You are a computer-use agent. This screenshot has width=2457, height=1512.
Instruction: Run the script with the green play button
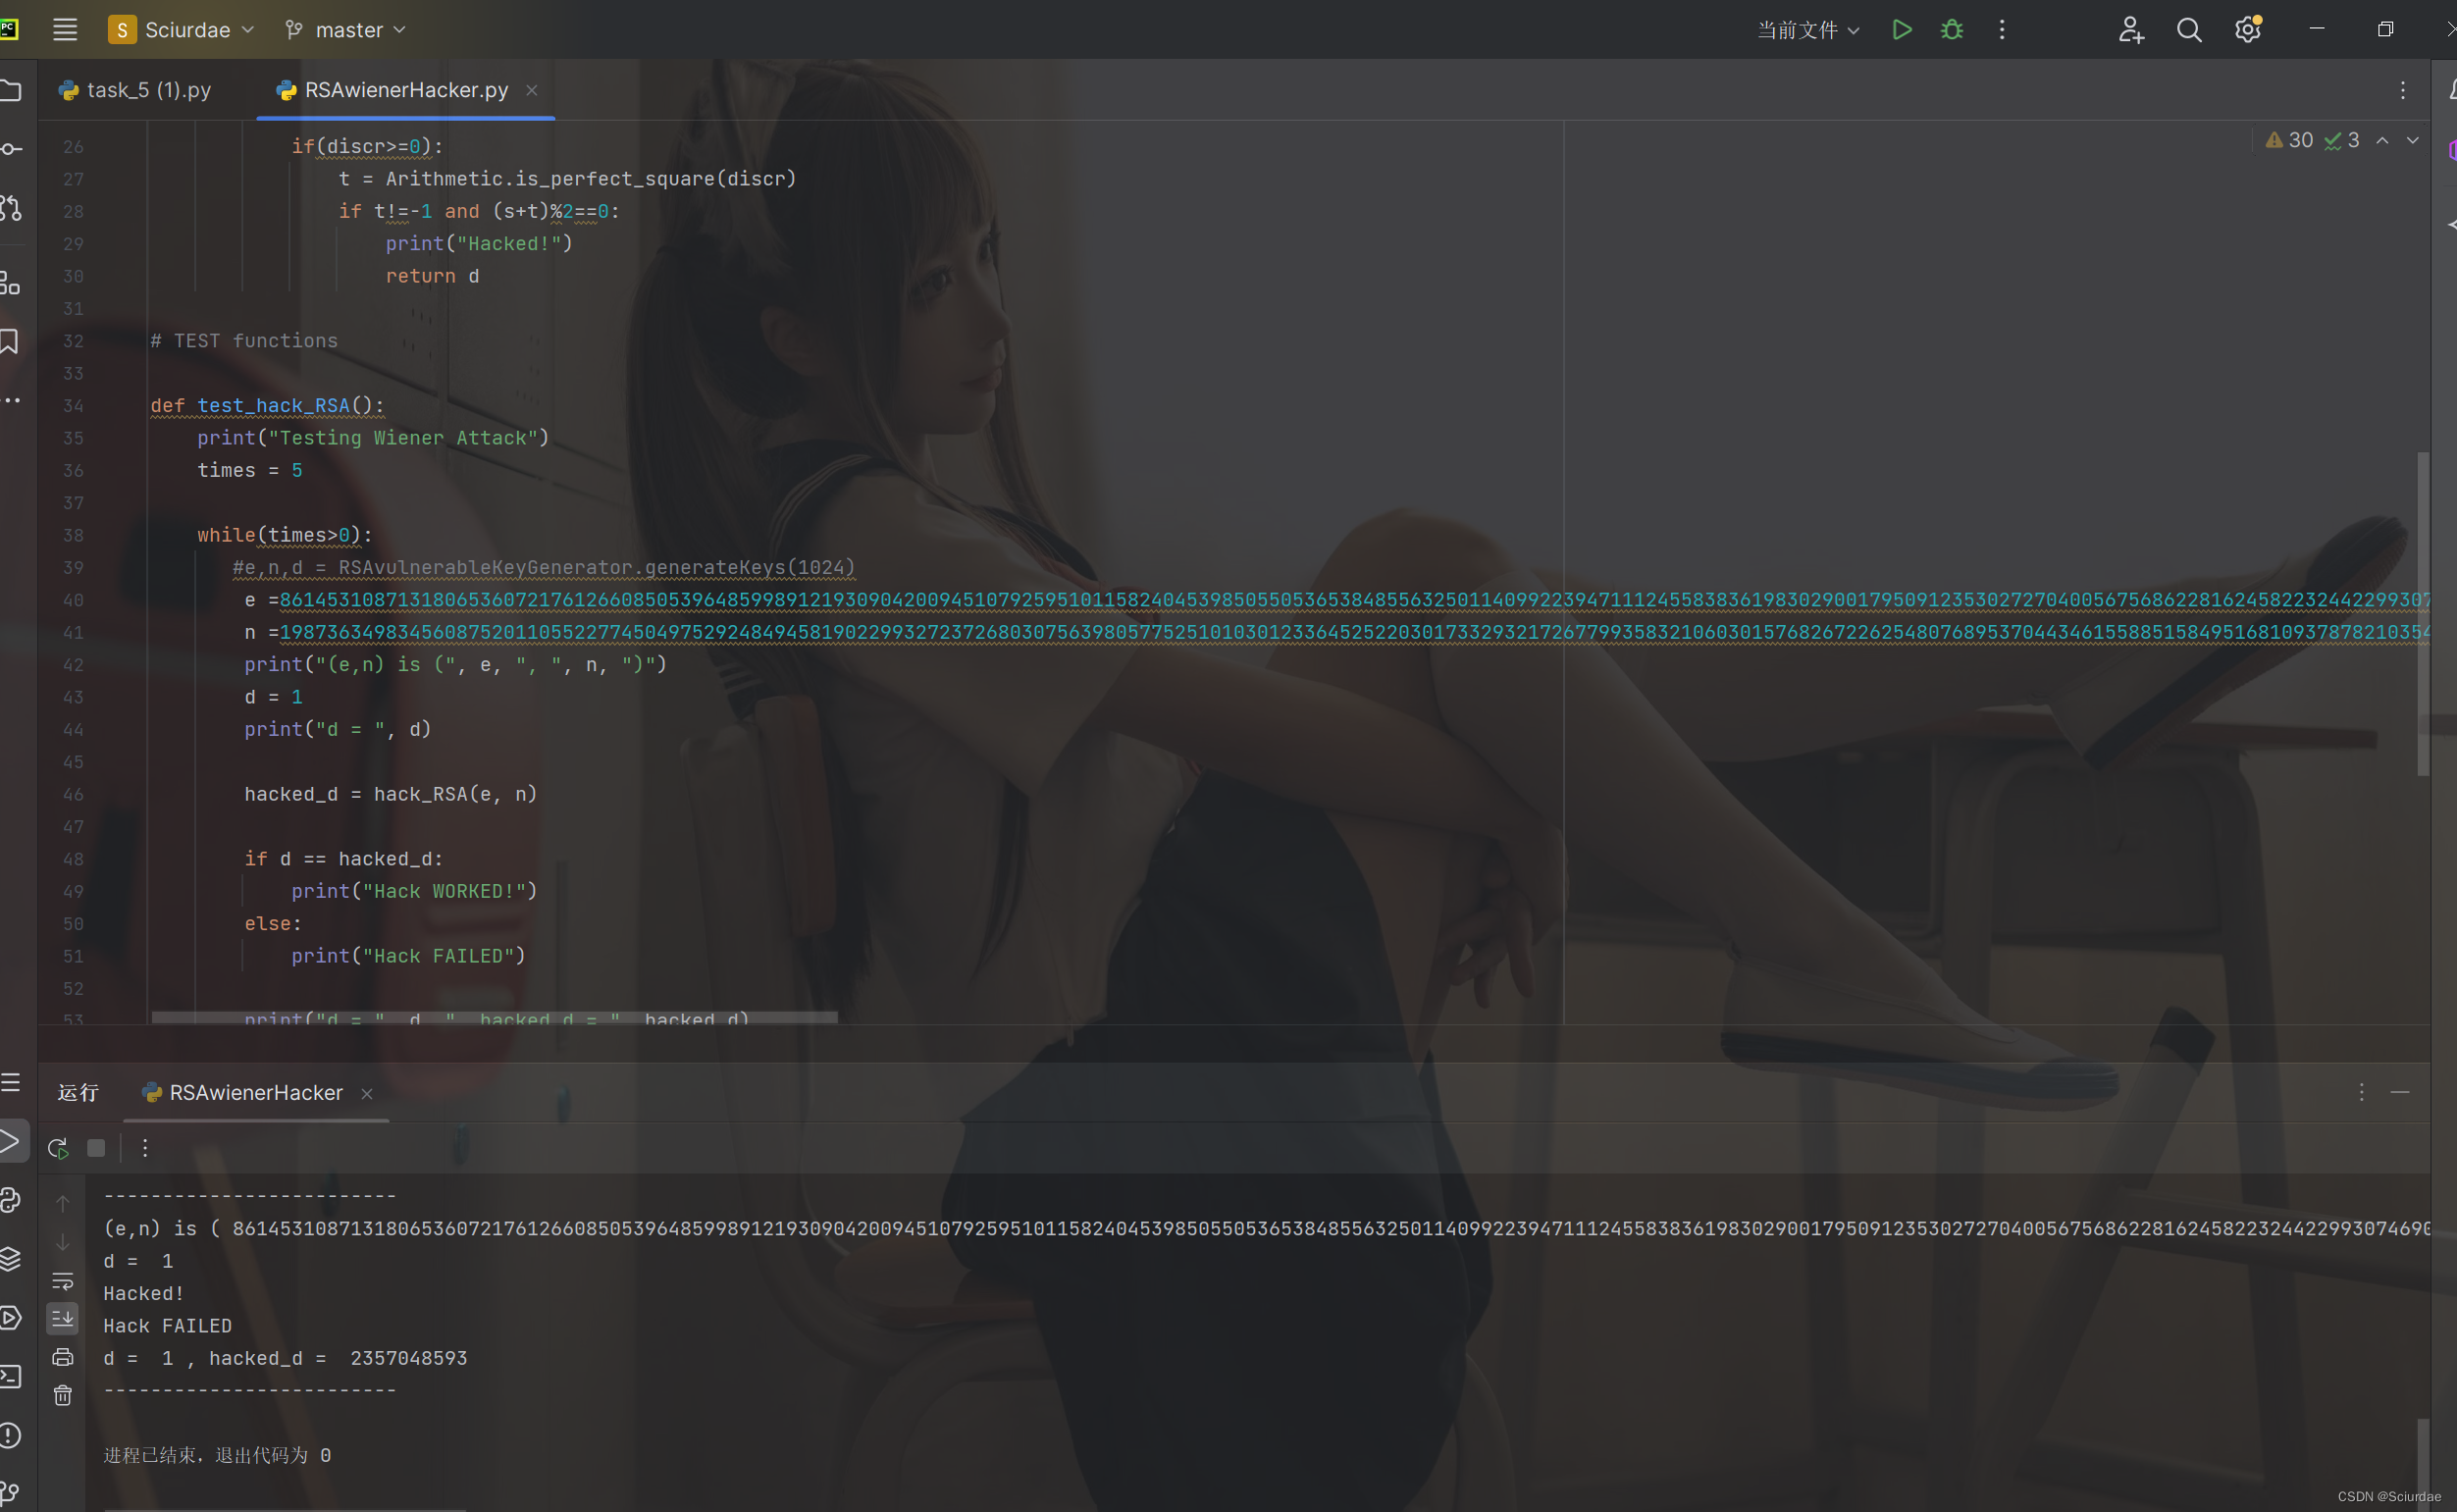click(1901, 30)
